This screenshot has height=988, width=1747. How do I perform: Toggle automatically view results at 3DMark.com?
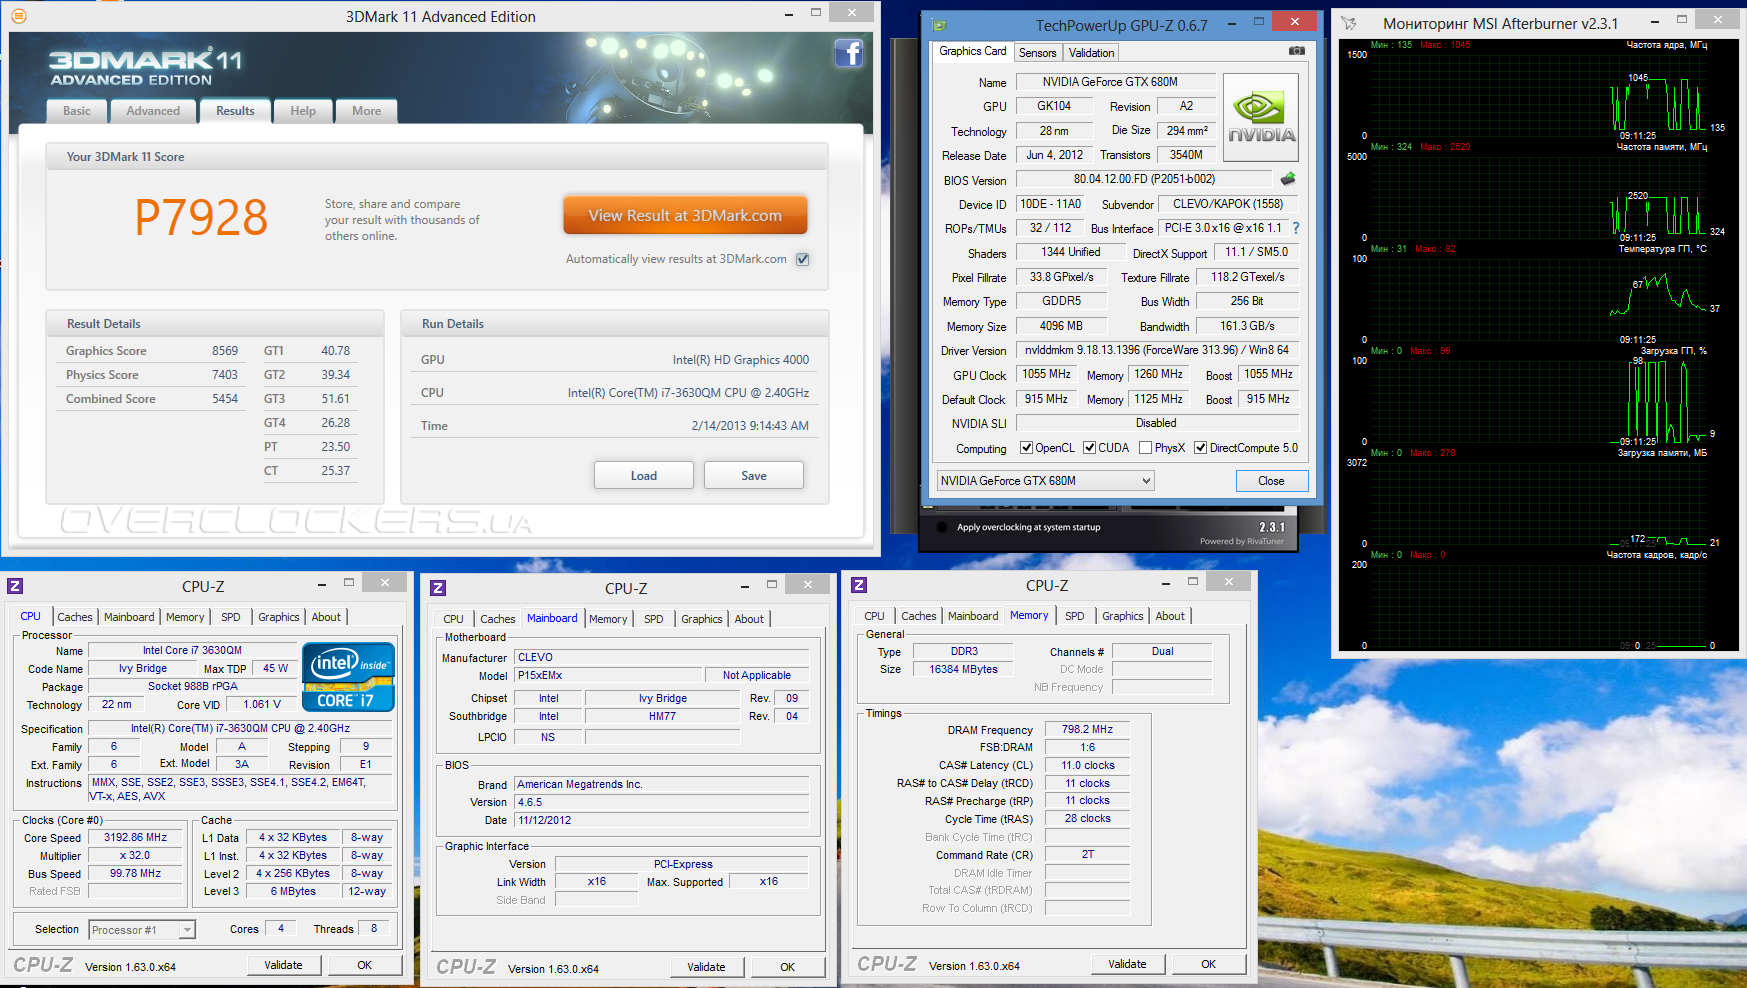(x=802, y=259)
